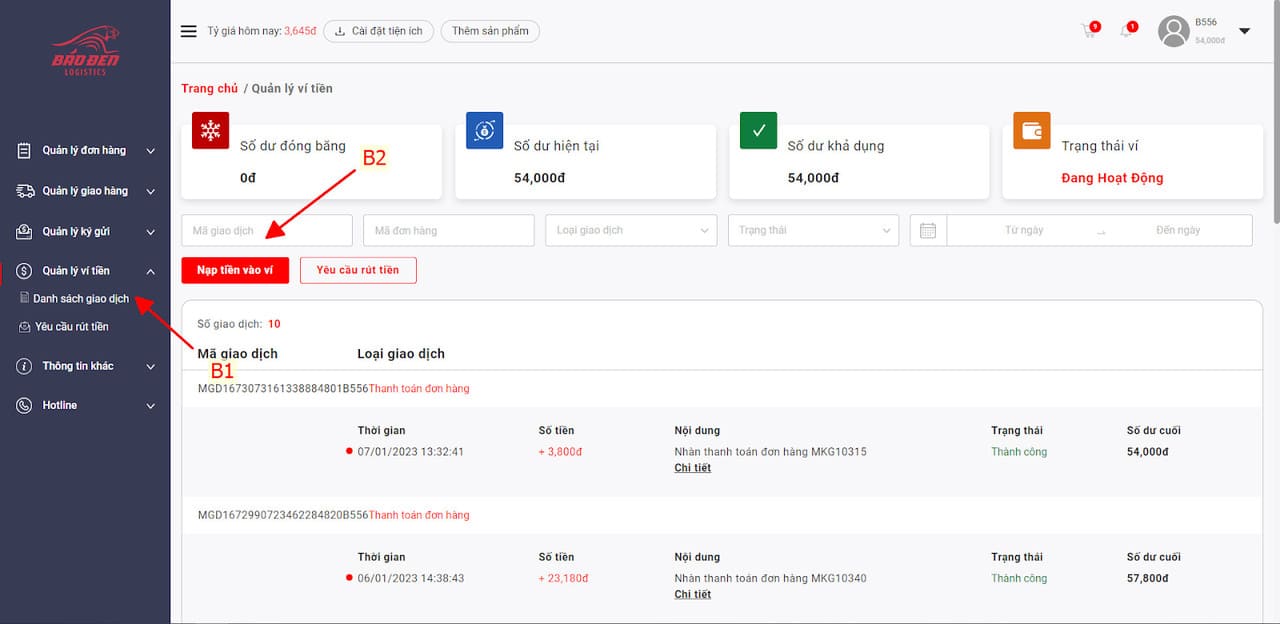Click the Yêu cầu rút tiền outlined button
The image size is (1280, 624).
click(x=357, y=270)
